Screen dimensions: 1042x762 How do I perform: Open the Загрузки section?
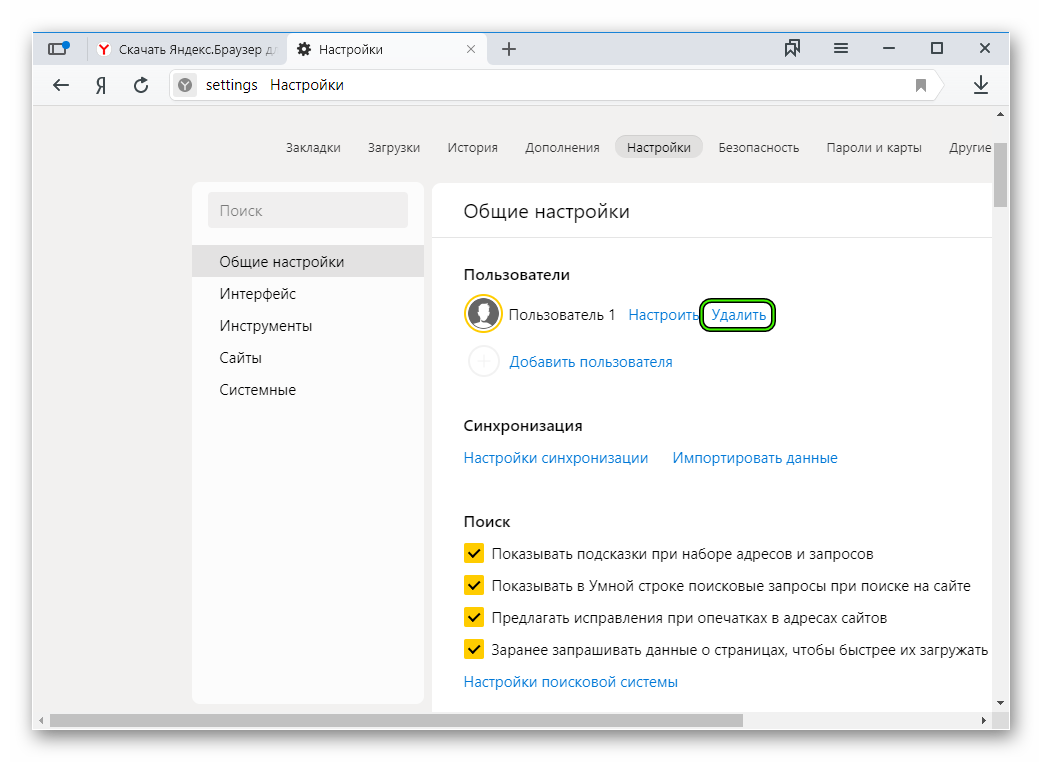(394, 147)
